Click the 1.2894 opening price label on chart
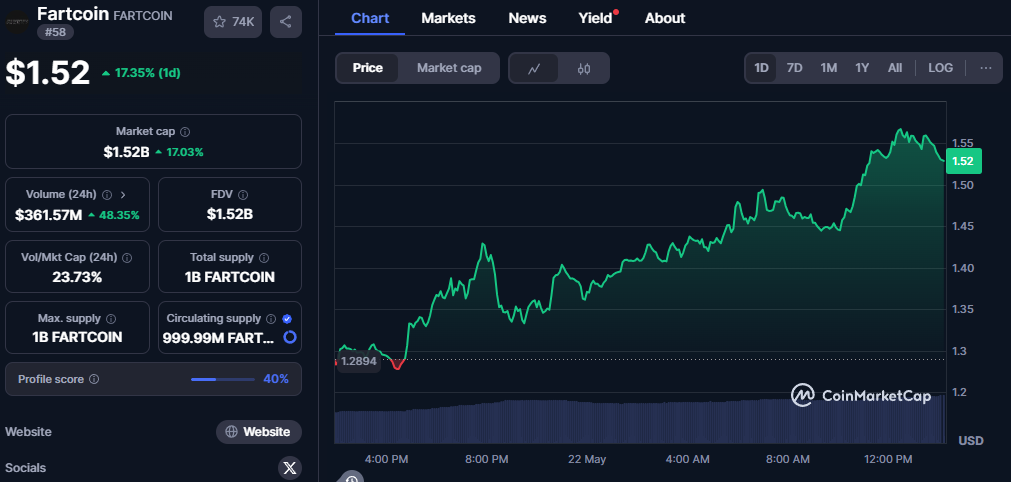The height and width of the screenshot is (482, 1011). [x=358, y=362]
